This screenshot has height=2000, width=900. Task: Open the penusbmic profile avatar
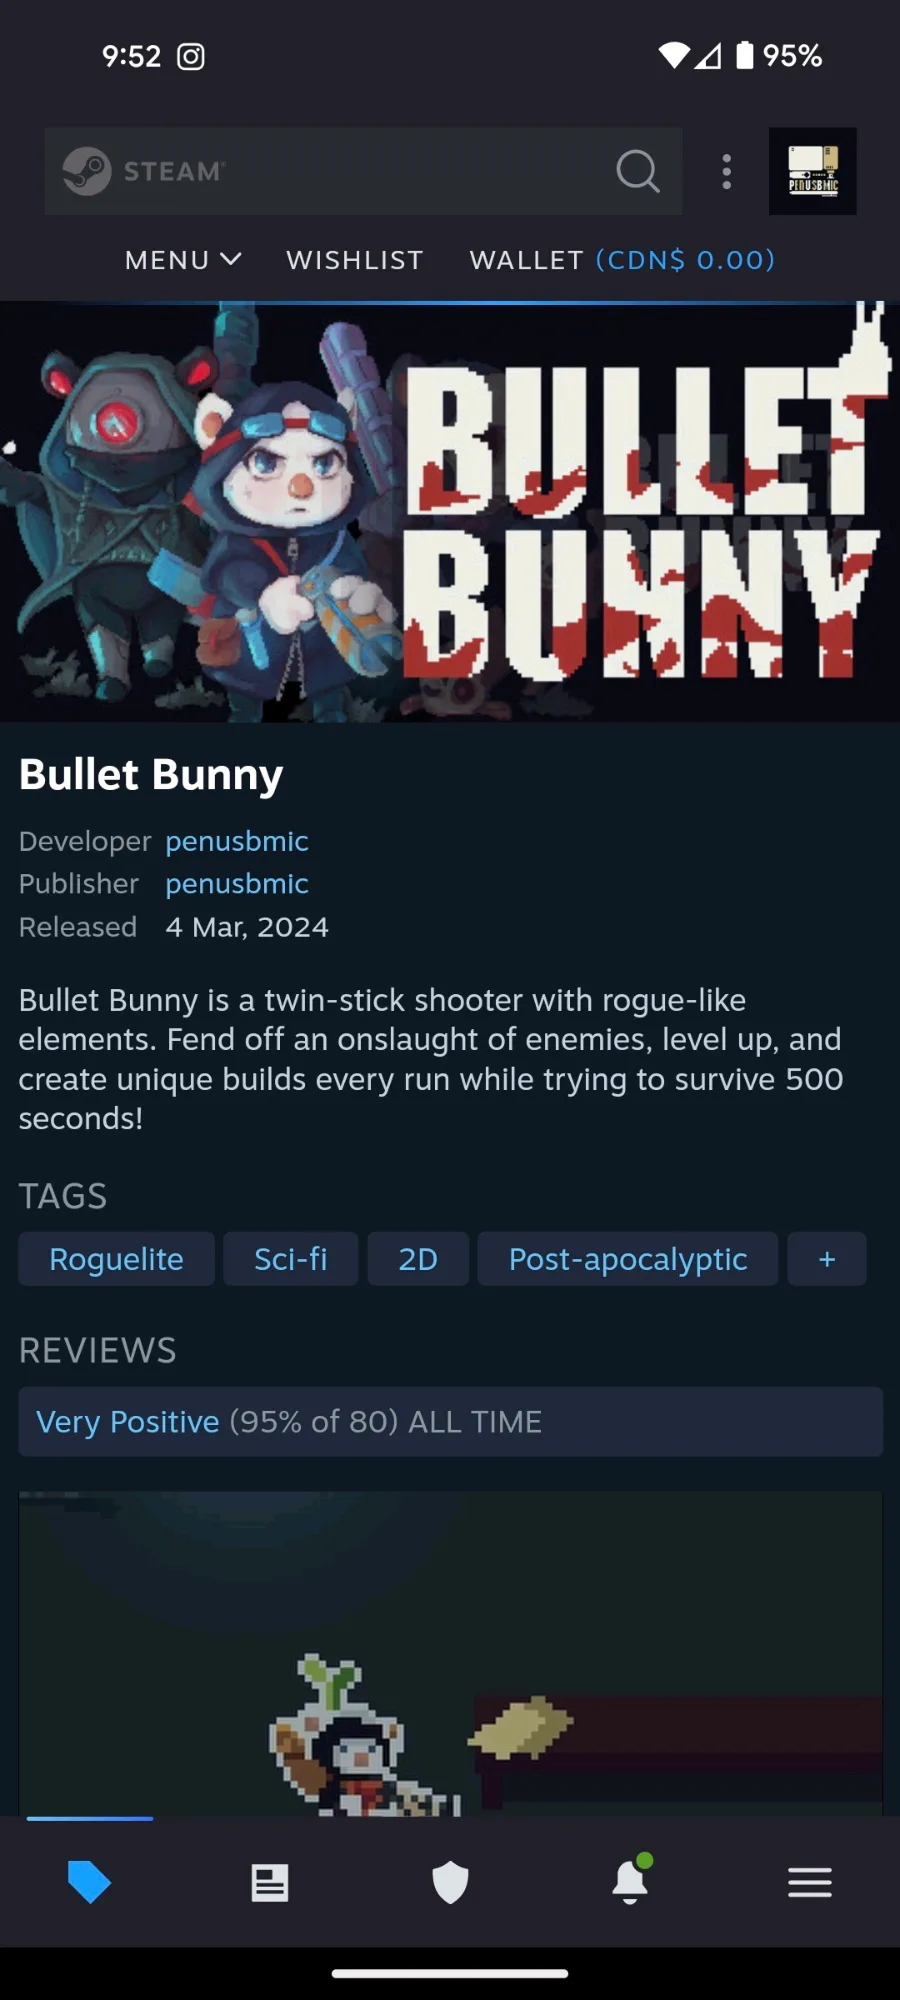click(812, 171)
